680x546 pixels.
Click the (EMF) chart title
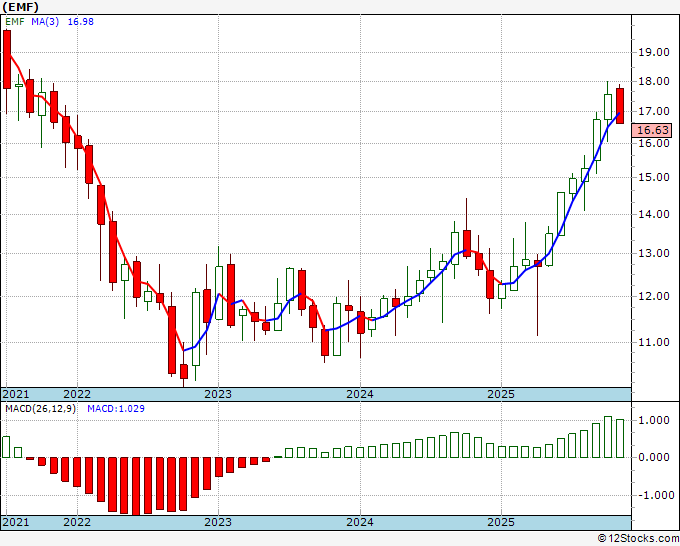[20, 7]
